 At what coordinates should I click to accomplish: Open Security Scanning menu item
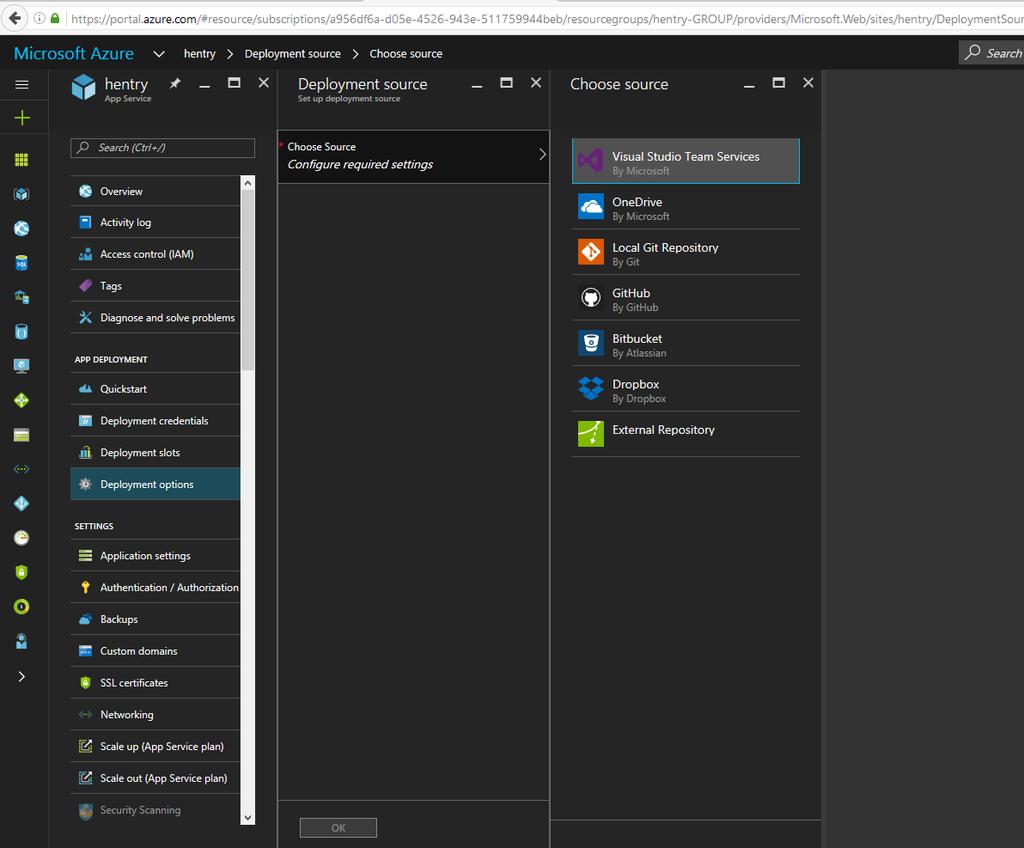point(155,810)
